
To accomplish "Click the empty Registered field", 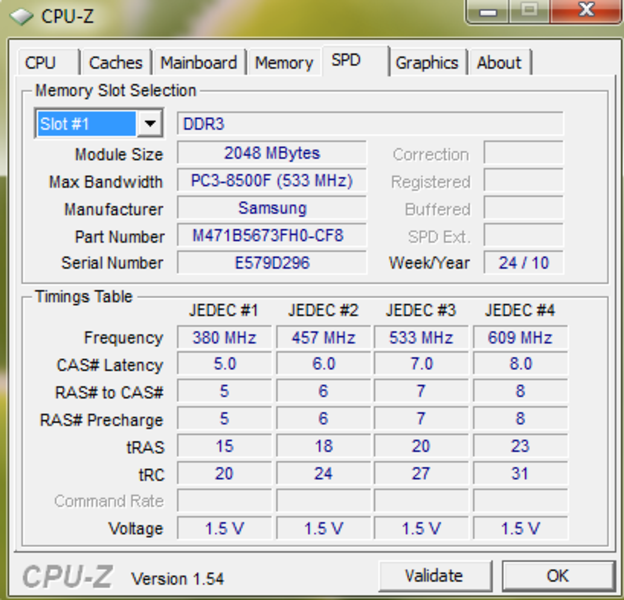I will click(x=524, y=180).
